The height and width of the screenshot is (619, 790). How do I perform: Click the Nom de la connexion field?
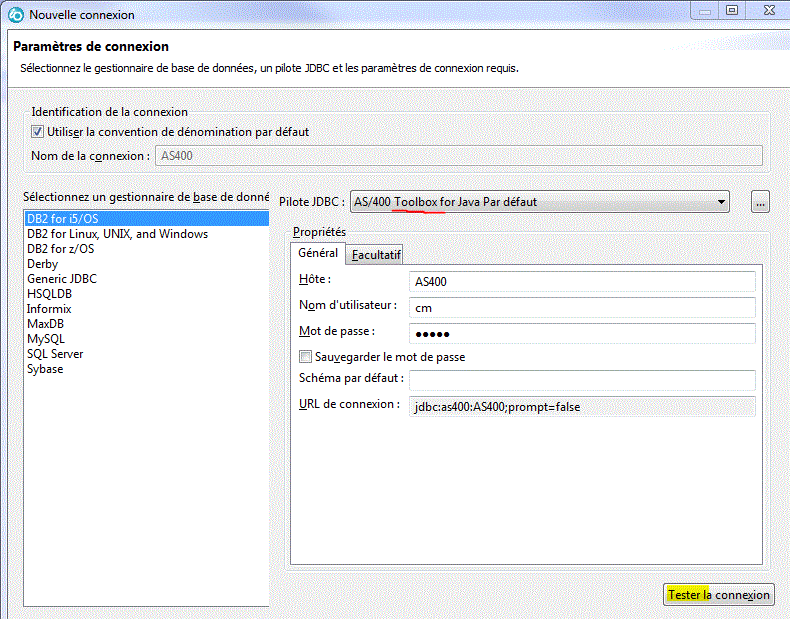coord(458,156)
